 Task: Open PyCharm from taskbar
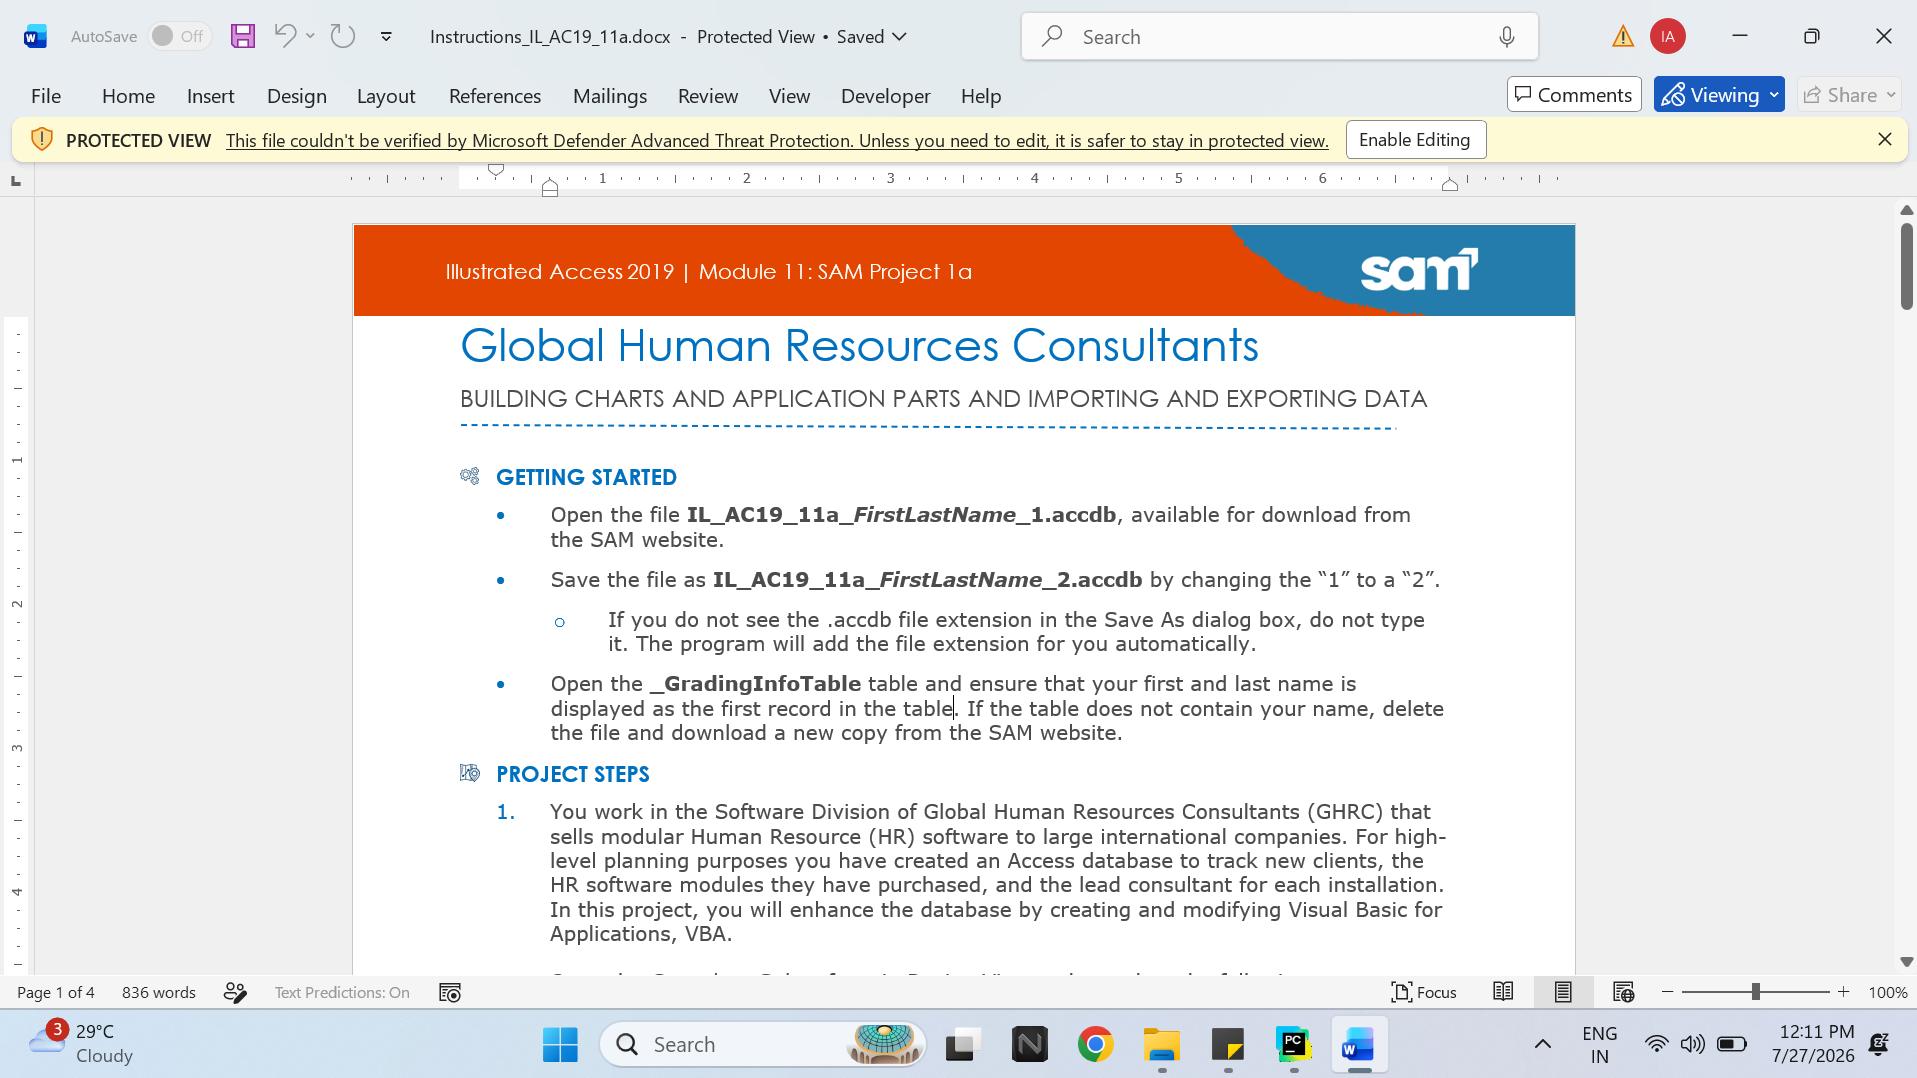pyautogui.click(x=1294, y=1045)
